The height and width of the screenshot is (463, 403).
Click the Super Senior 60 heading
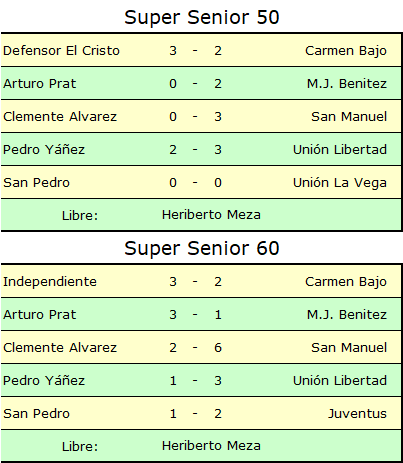coord(202,248)
